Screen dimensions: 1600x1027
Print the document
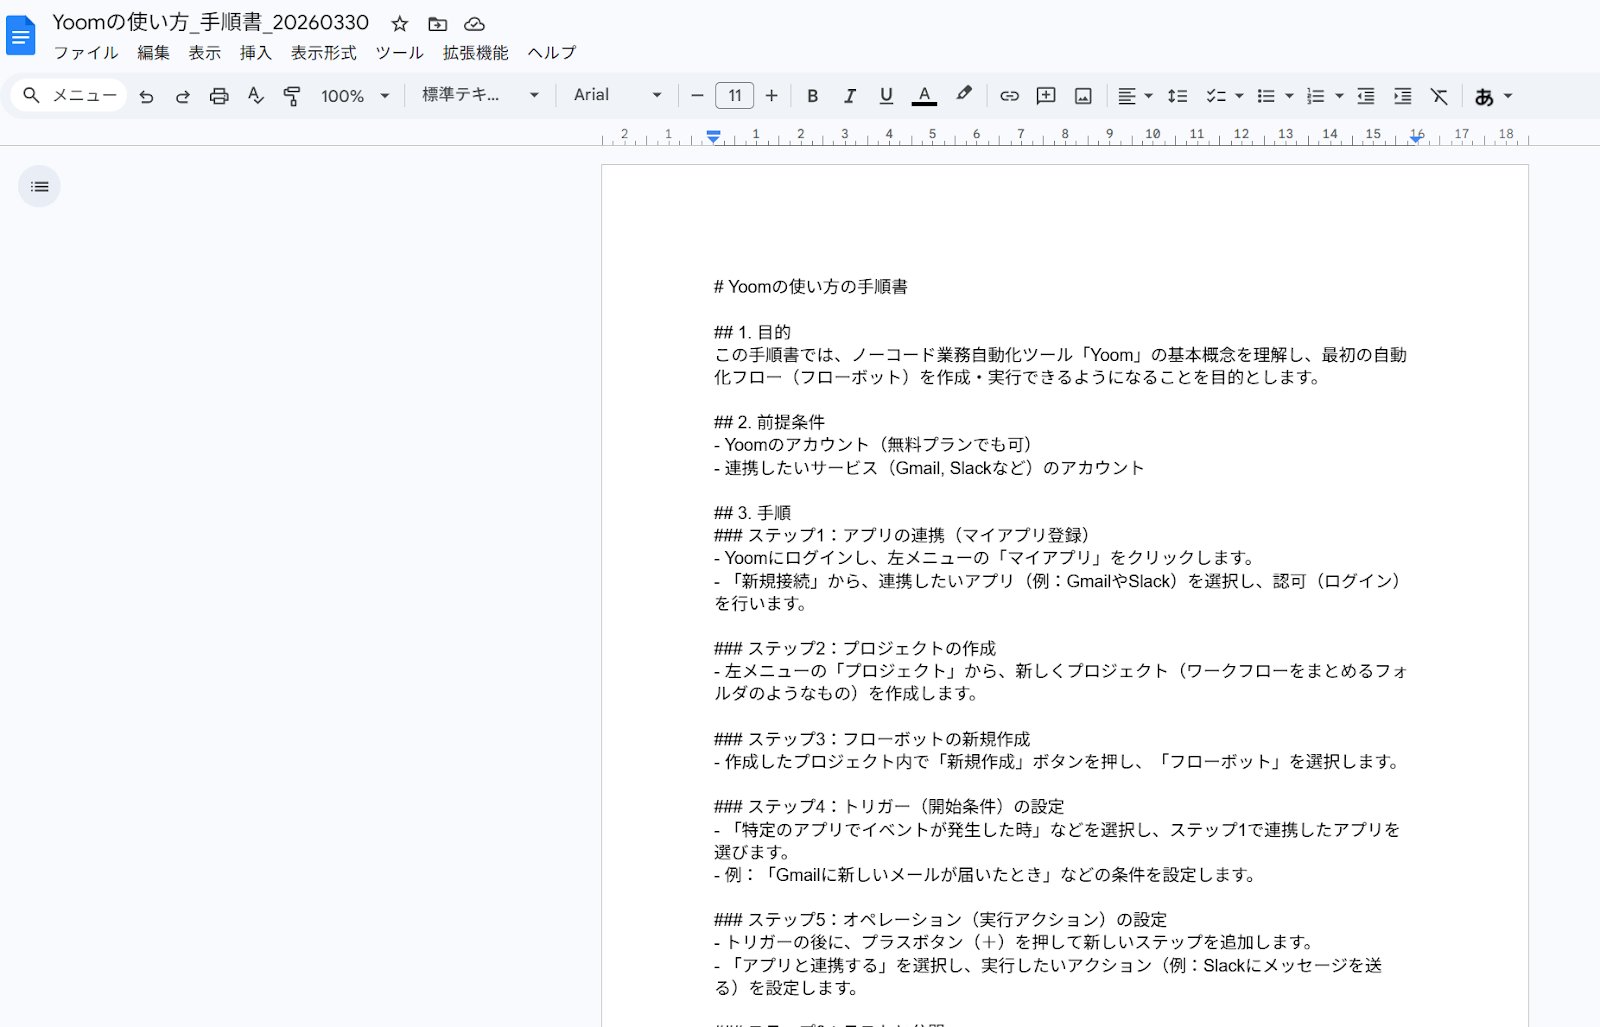click(219, 96)
